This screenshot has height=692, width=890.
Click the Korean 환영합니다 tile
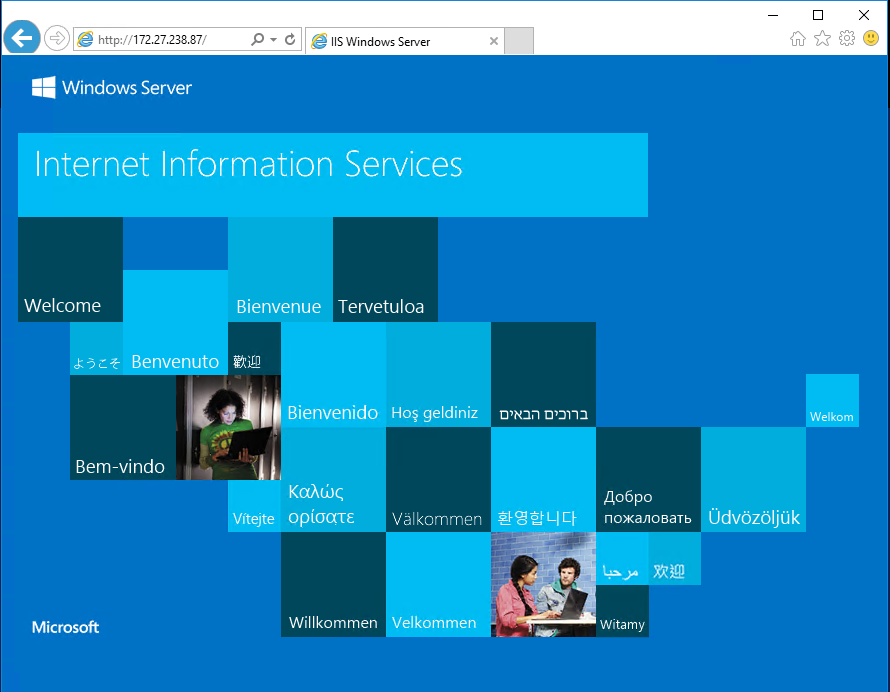(543, 480)
